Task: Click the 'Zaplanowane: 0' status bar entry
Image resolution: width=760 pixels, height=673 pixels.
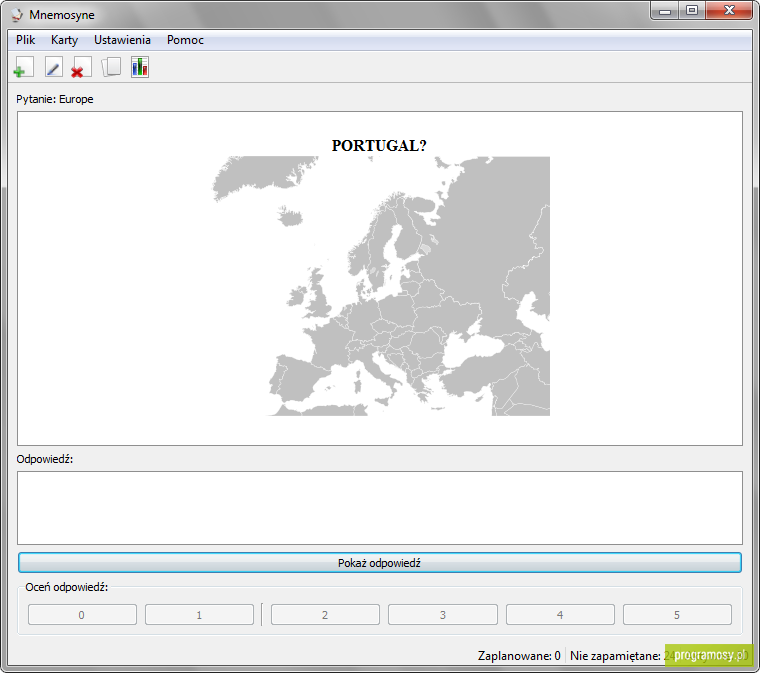Action: 519,656
